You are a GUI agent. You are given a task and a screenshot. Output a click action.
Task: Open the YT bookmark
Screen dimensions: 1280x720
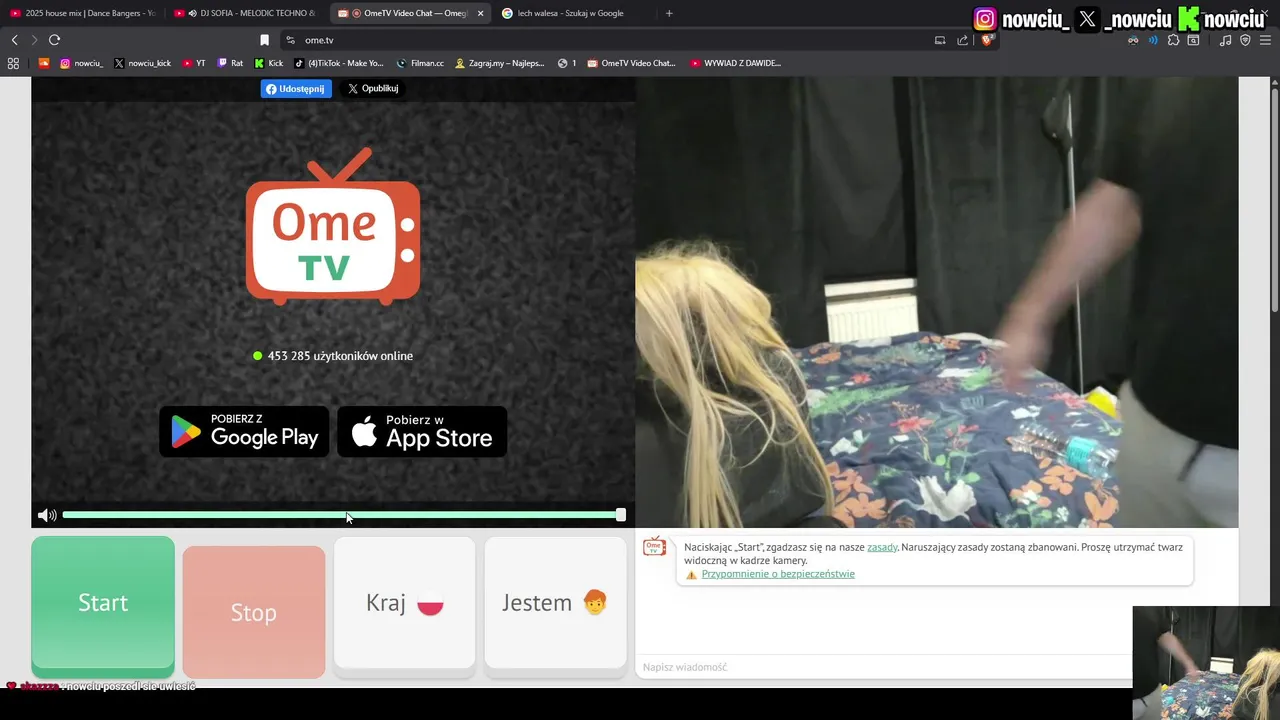click(194, 63)
